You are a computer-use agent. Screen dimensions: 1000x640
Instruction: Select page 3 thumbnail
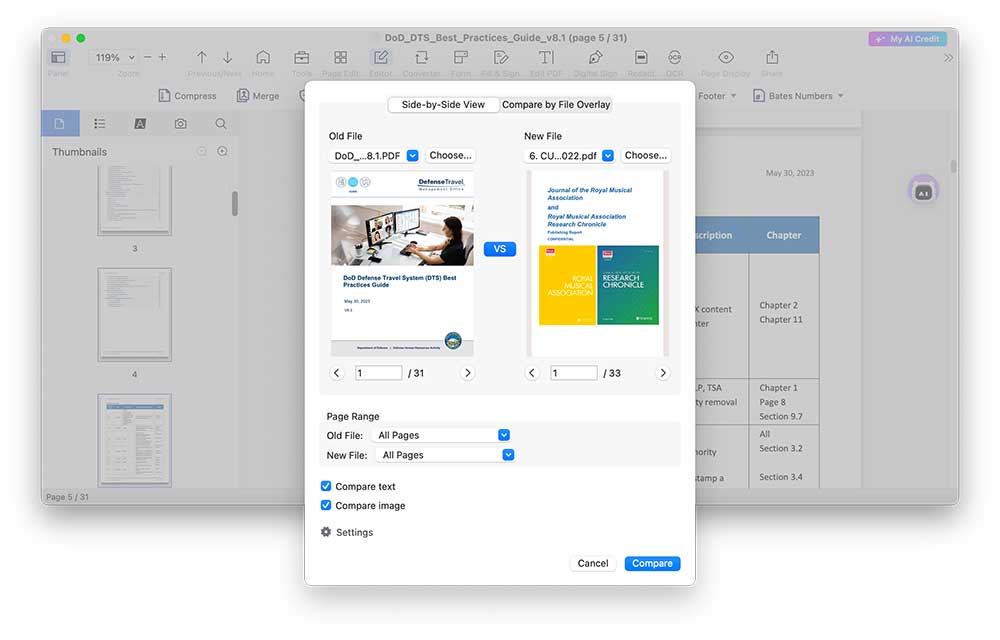[x=135, y=201]
